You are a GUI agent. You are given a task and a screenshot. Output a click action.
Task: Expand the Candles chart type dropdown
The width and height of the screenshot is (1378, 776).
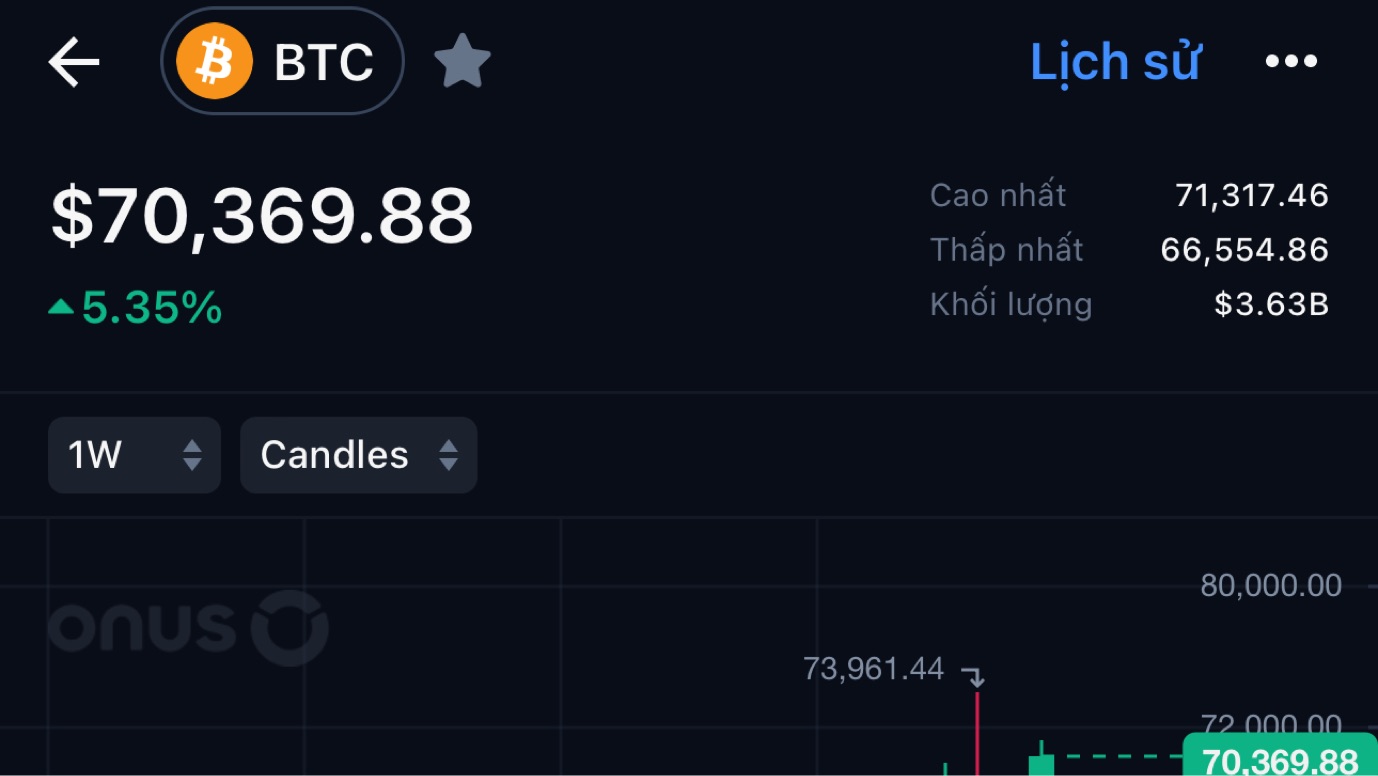point(358,455)
